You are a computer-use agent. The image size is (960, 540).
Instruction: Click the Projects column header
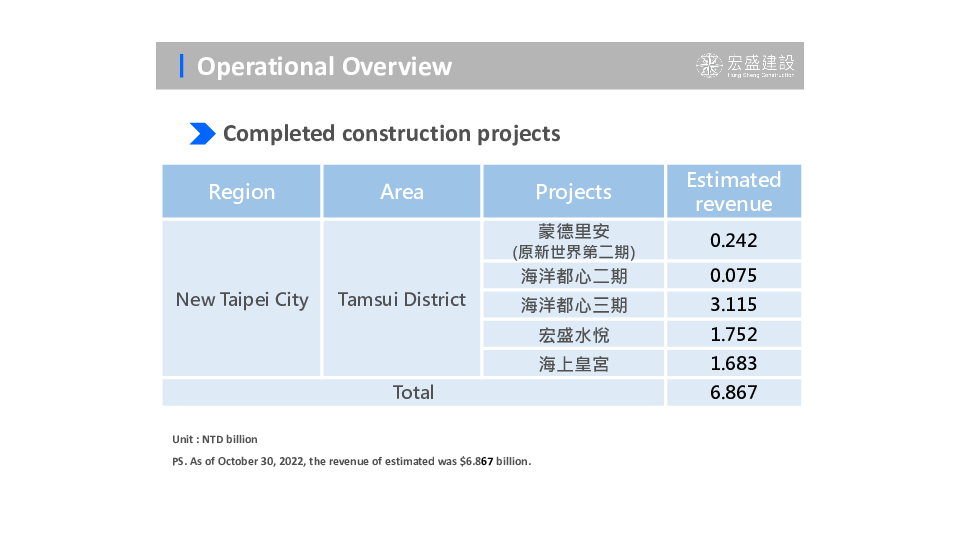pyautogui.click(x=573, y=191)
